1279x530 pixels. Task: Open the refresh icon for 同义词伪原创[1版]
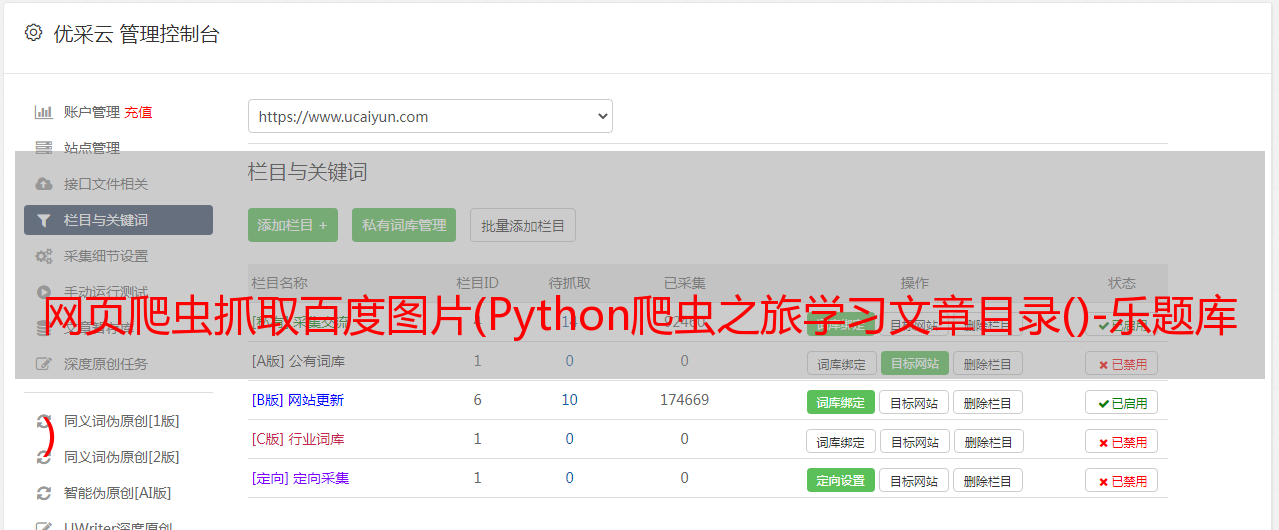tap(44, 421)
